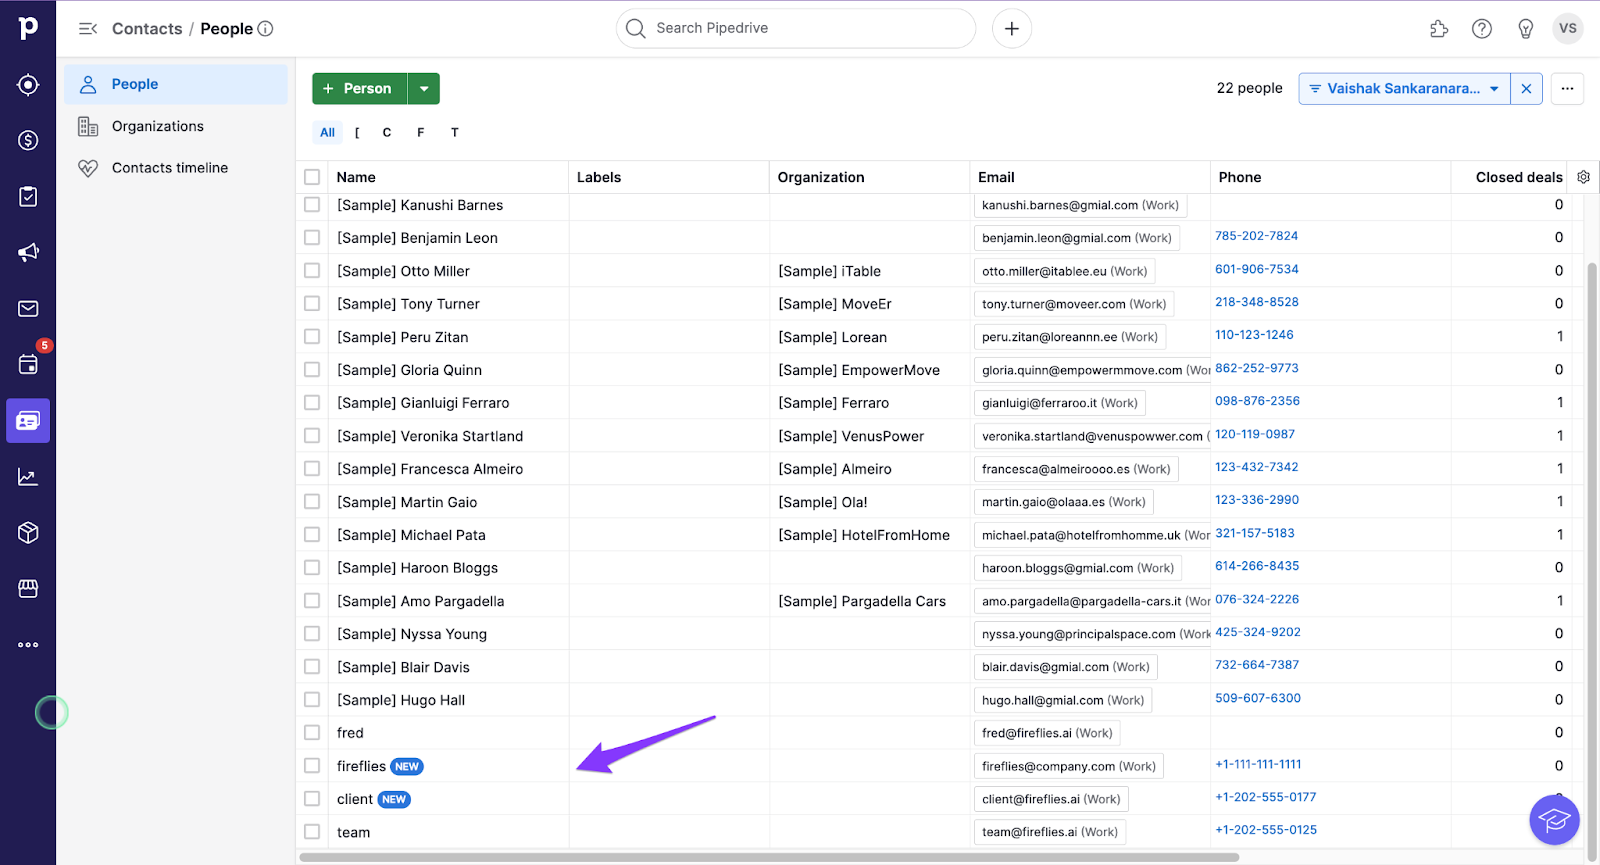Open the Products box icon in sidebar
Viewport: 1600px width, 865px height.
point(28,533)
